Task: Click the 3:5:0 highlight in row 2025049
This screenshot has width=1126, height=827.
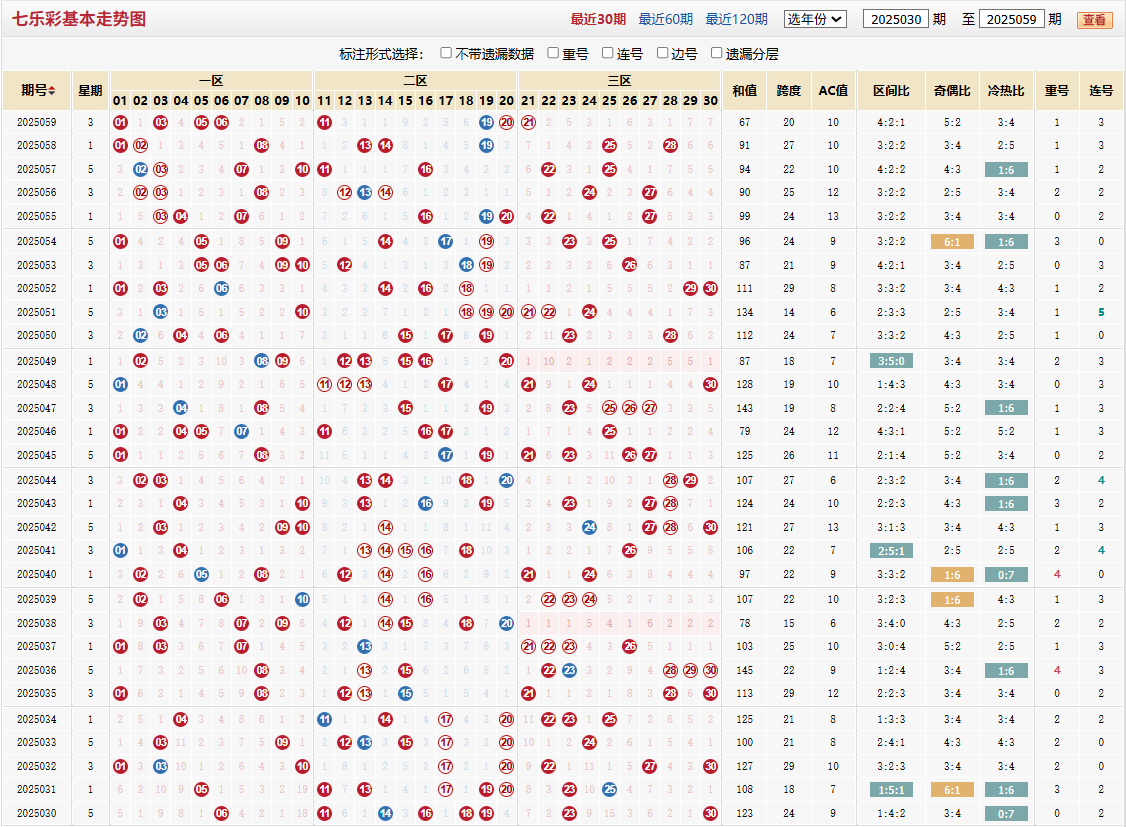Action: pos(891,361)
